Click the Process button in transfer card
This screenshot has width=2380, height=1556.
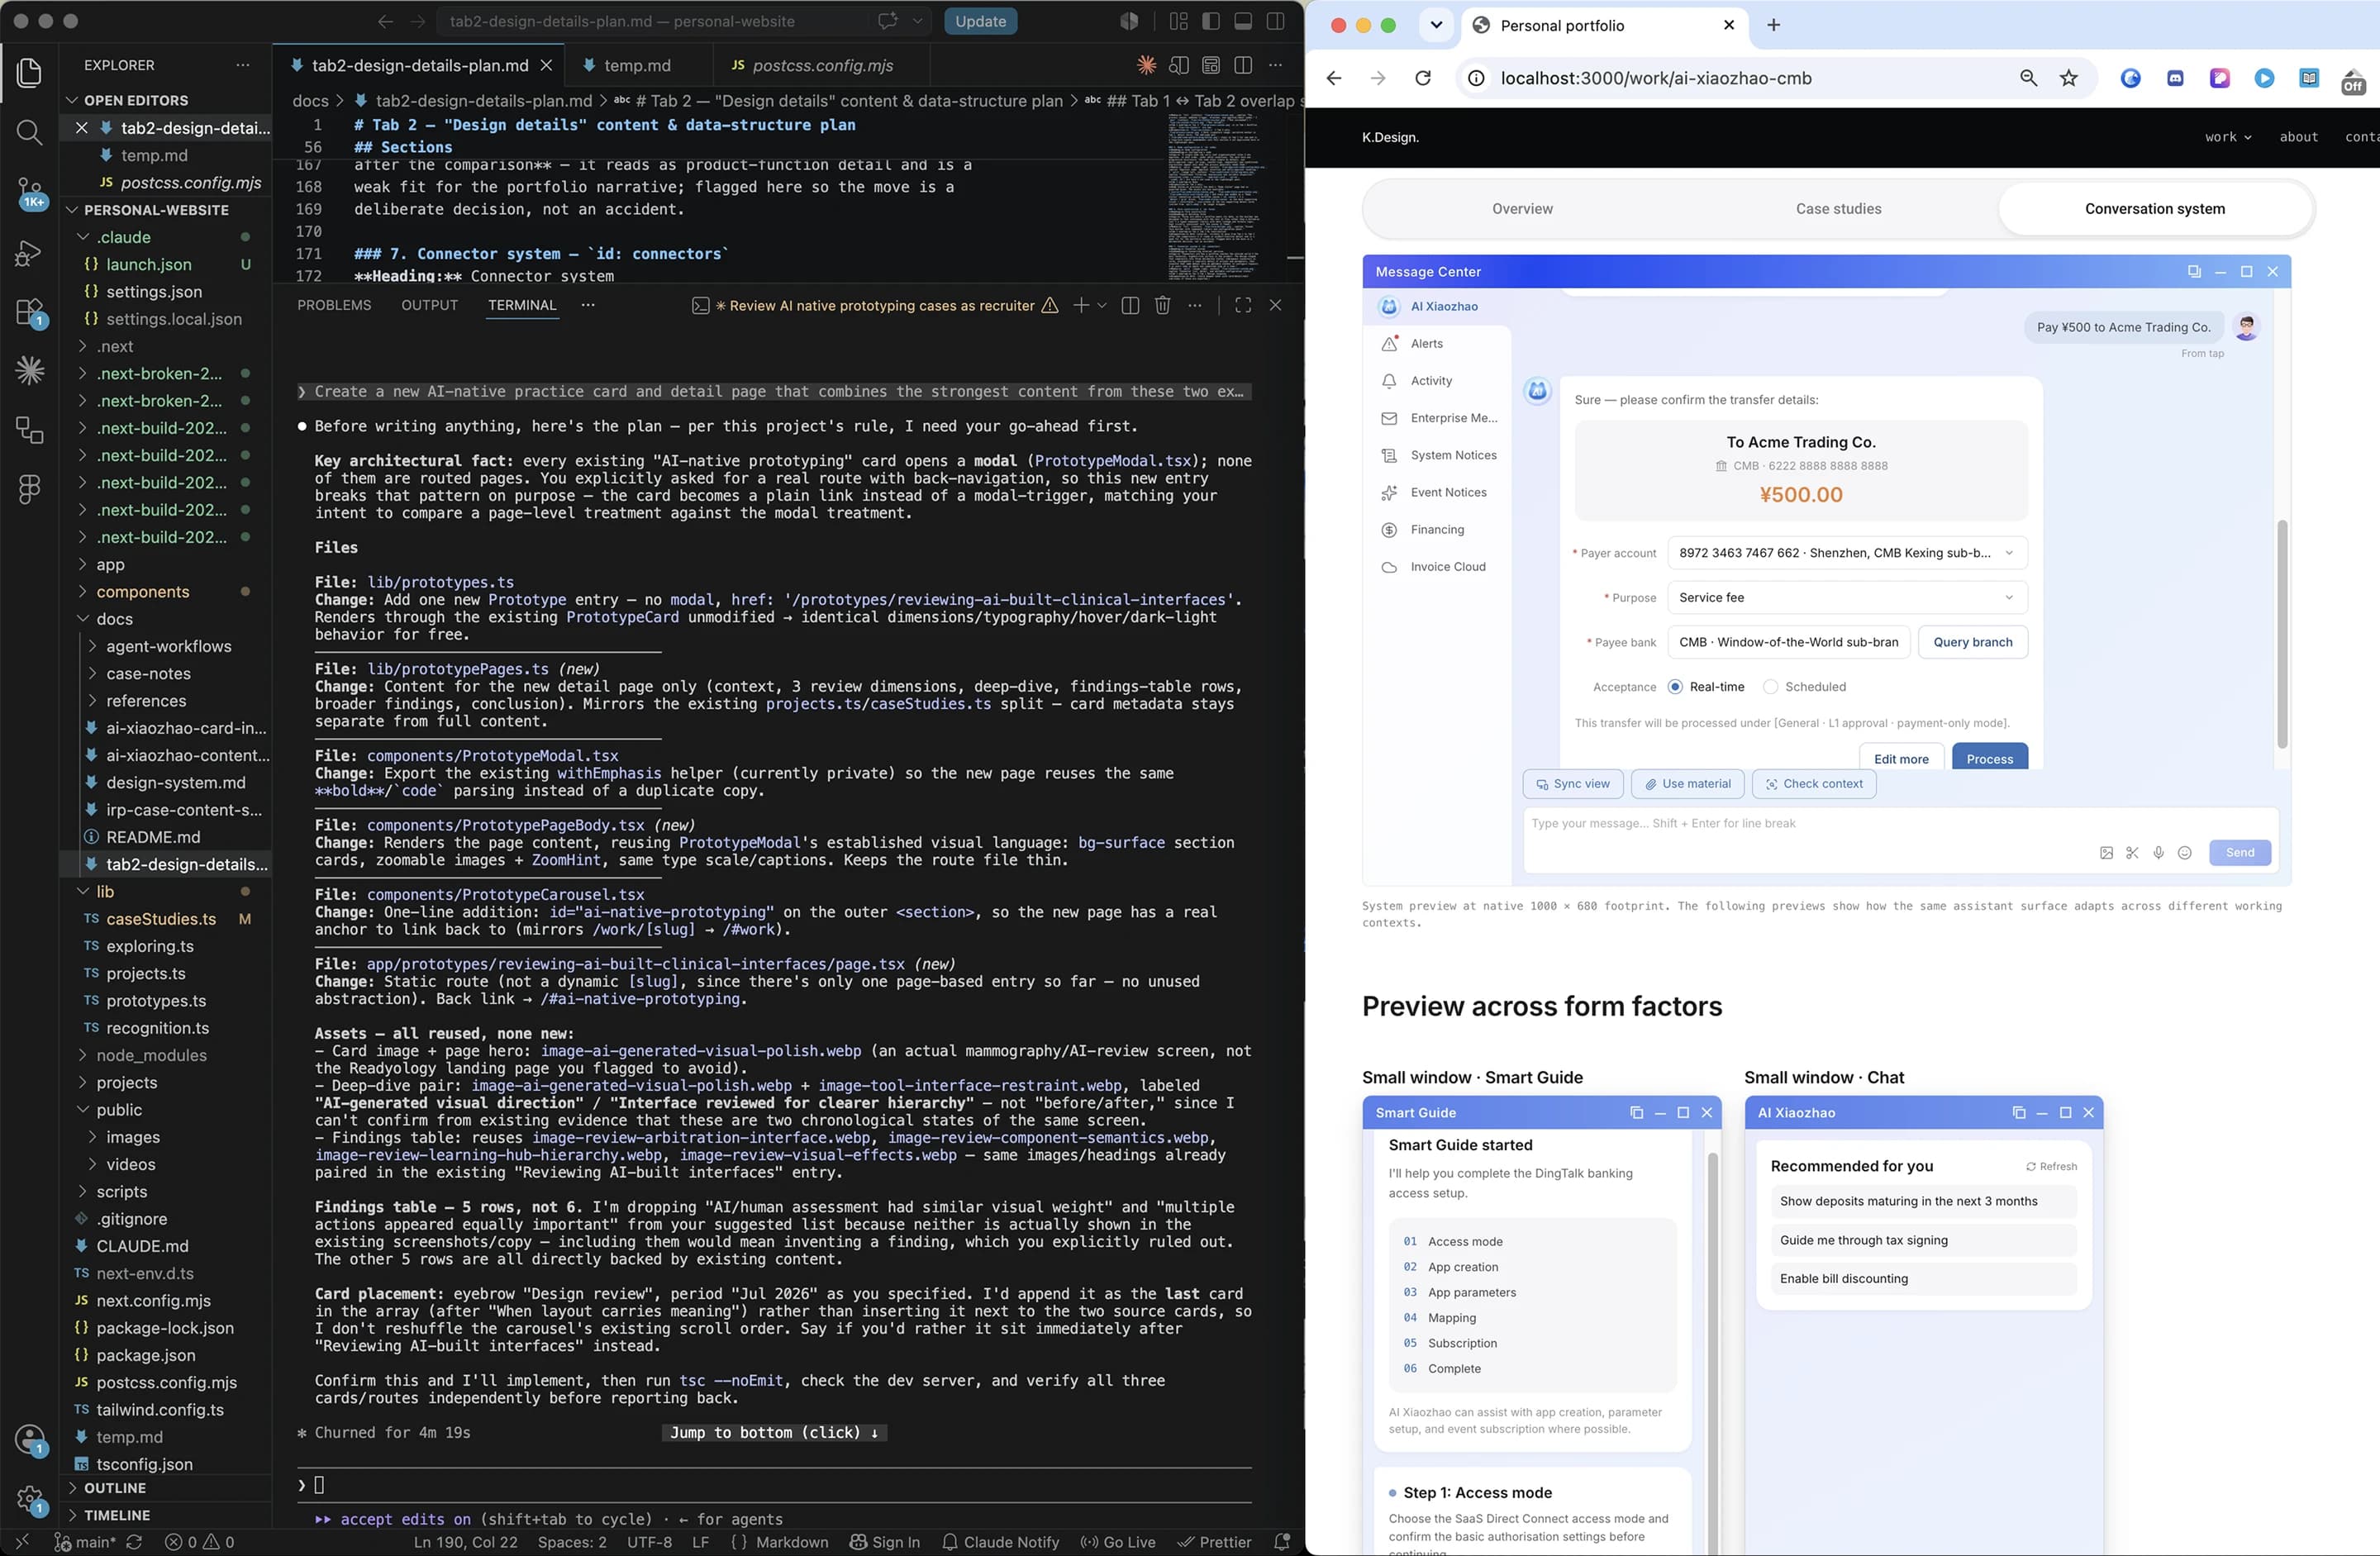[x=1989, y=758]
